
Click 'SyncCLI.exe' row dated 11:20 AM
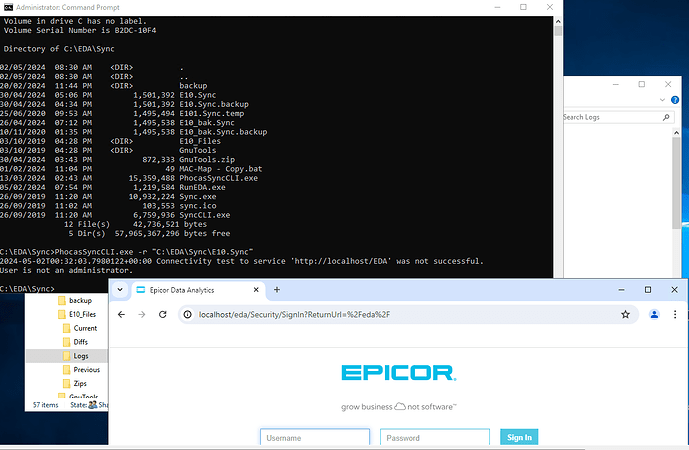click(x=115, y=215)
